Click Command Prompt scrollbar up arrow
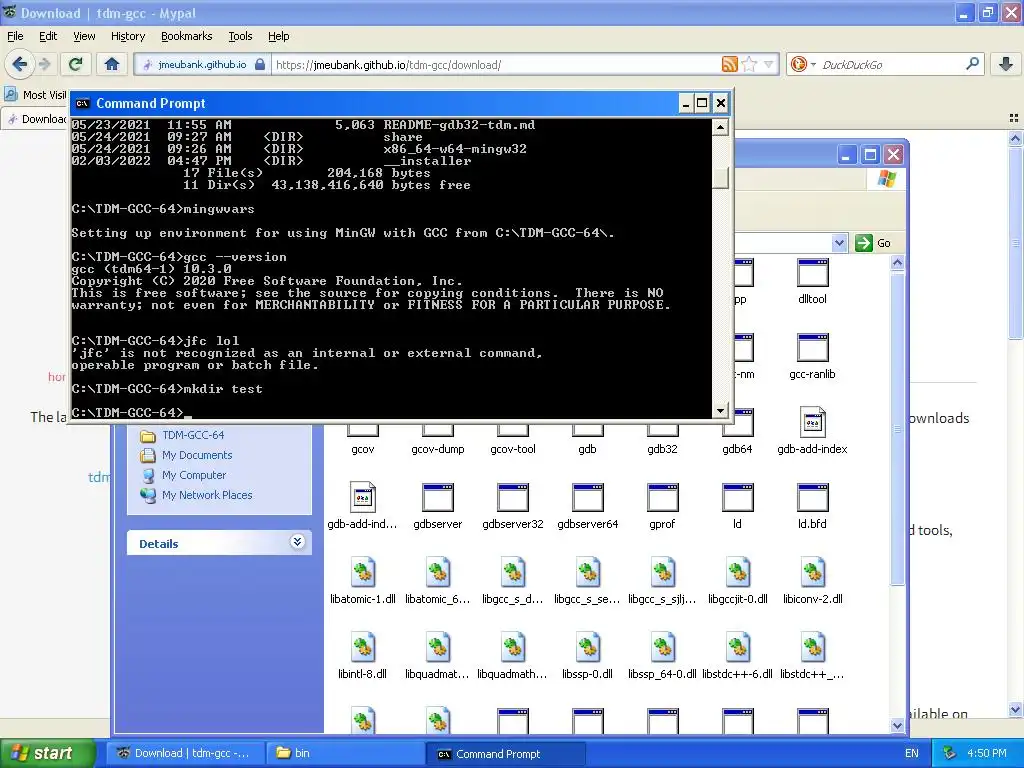This screenshot has width=1024, height=768. point(720,127)
